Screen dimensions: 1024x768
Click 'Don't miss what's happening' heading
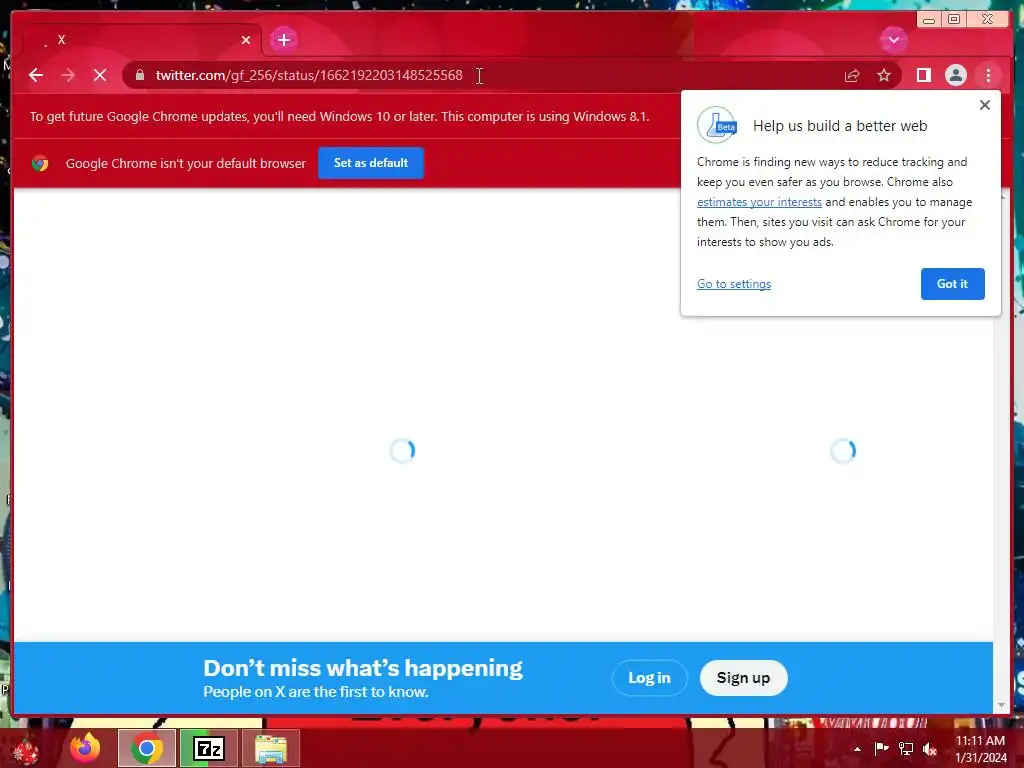pos(363,668)
